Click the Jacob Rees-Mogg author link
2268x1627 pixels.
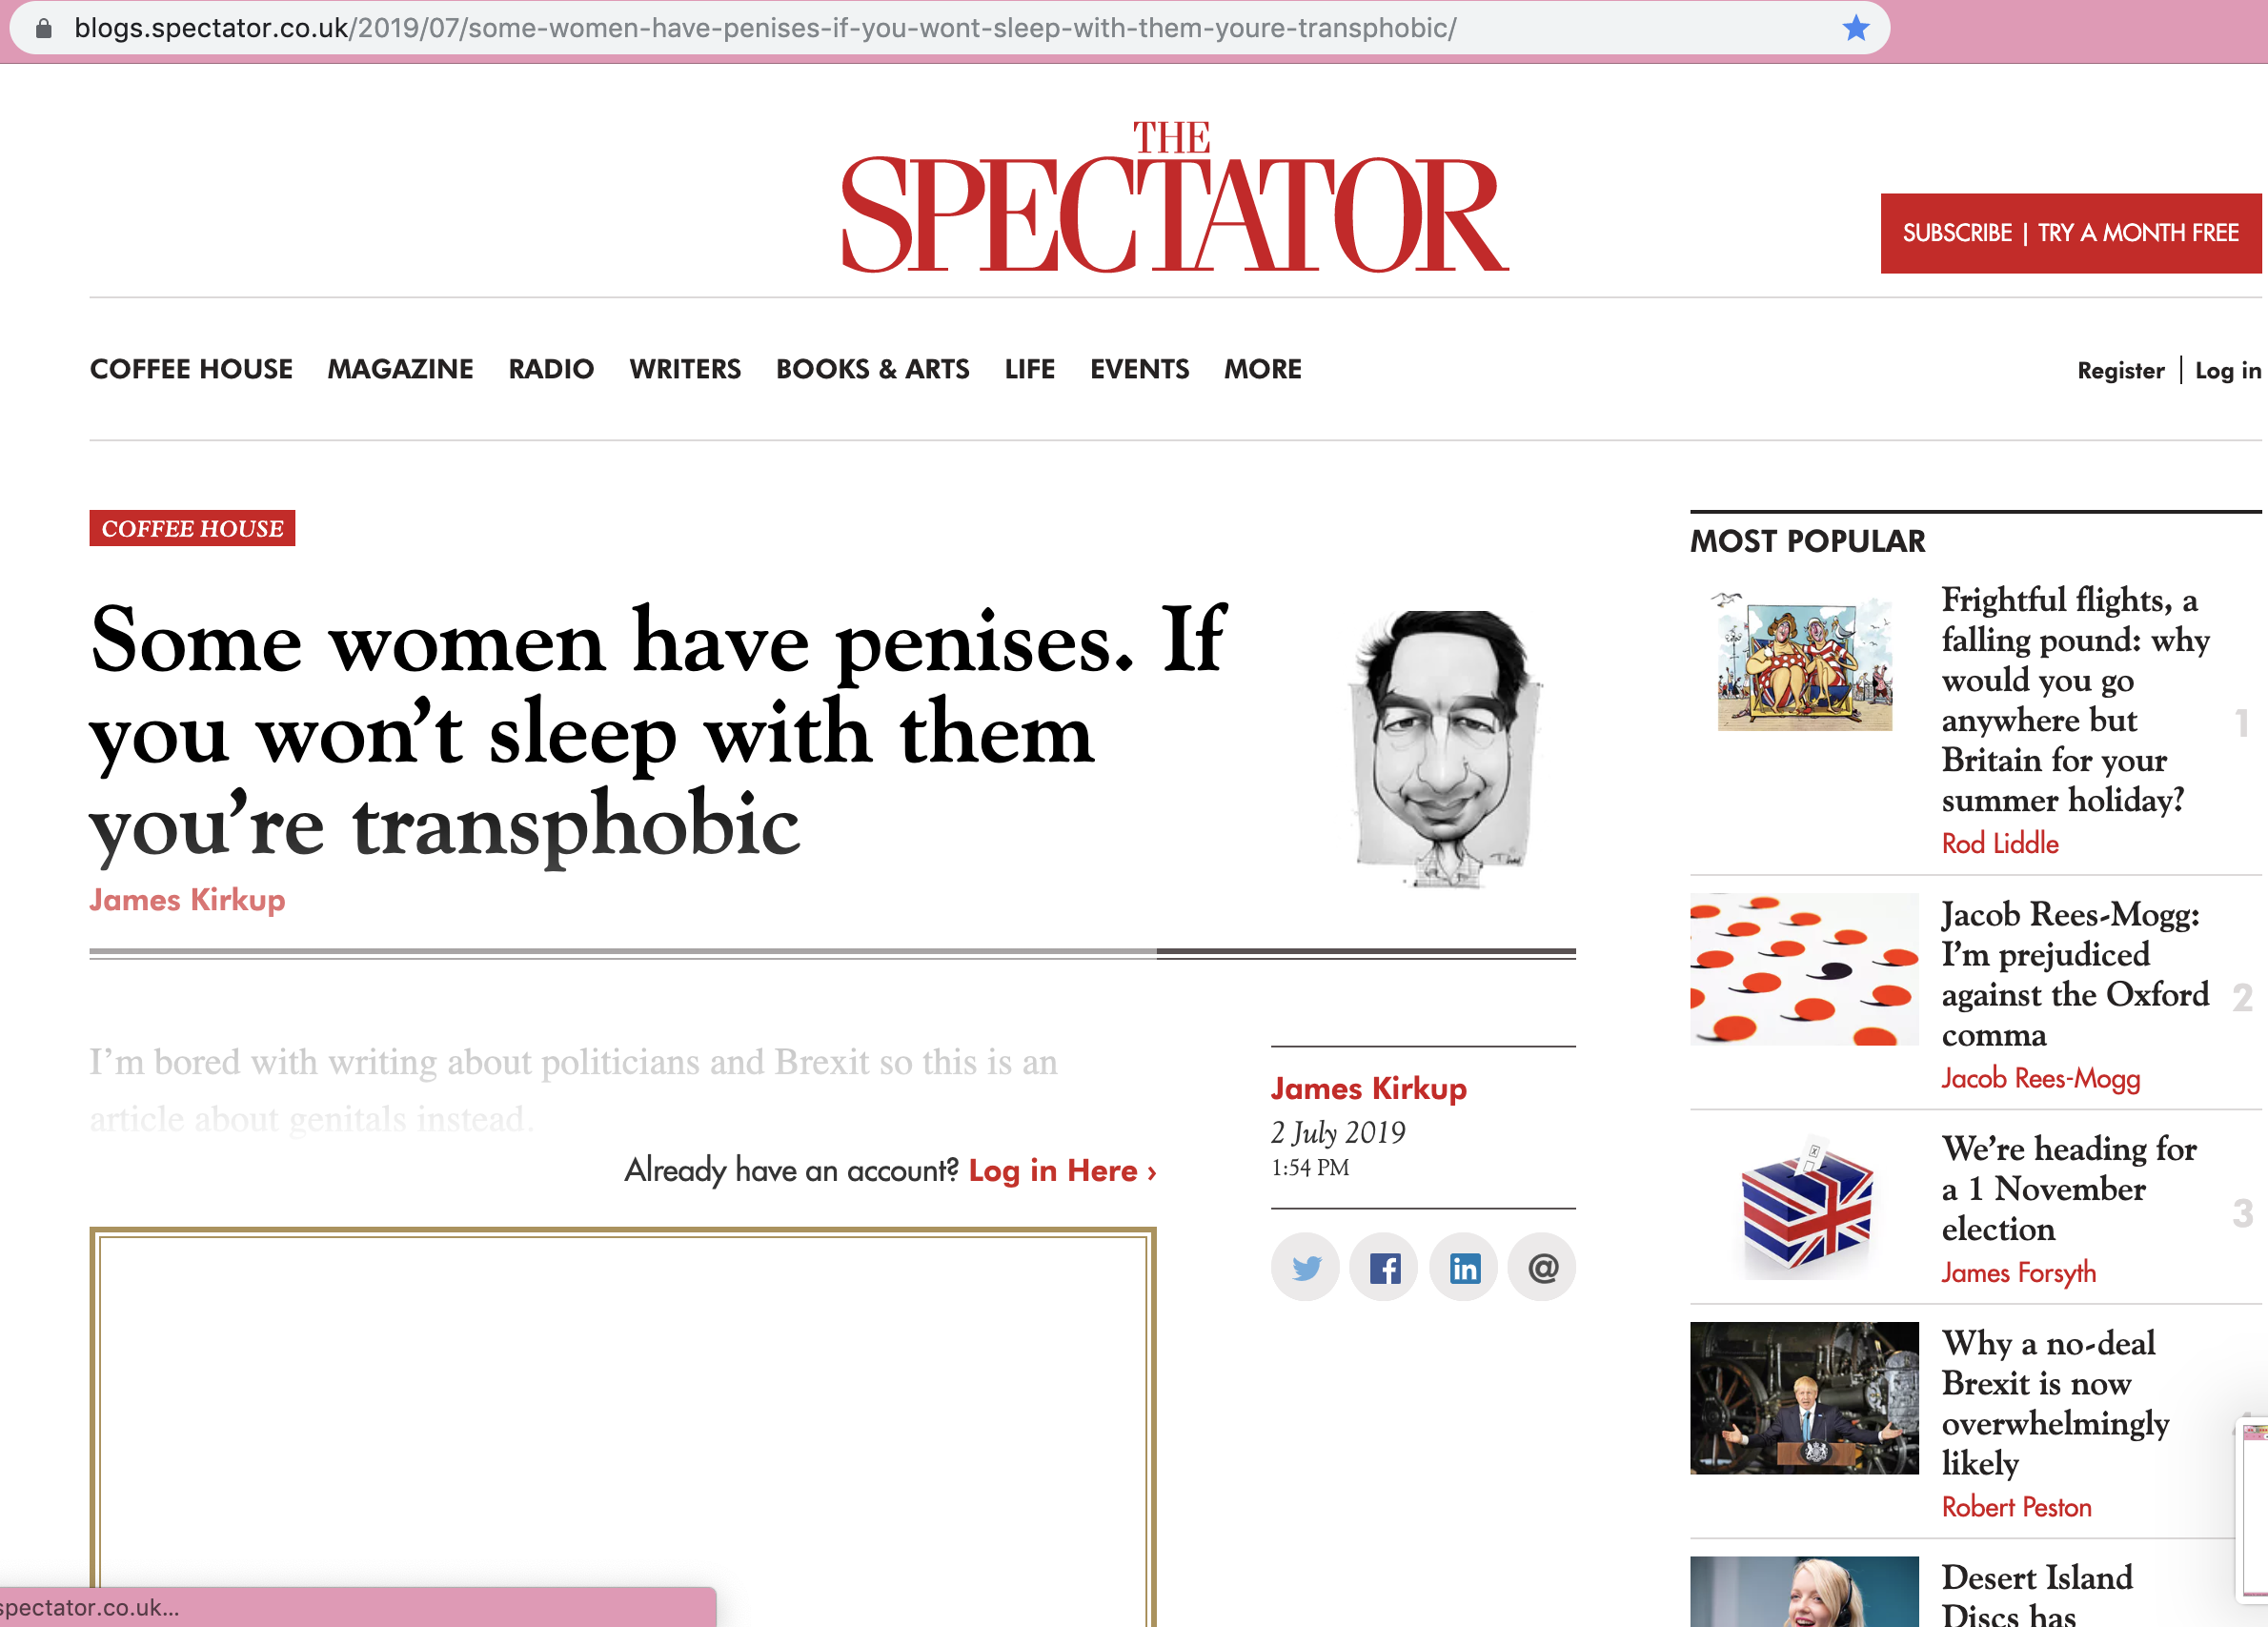pos(2040,1078)
